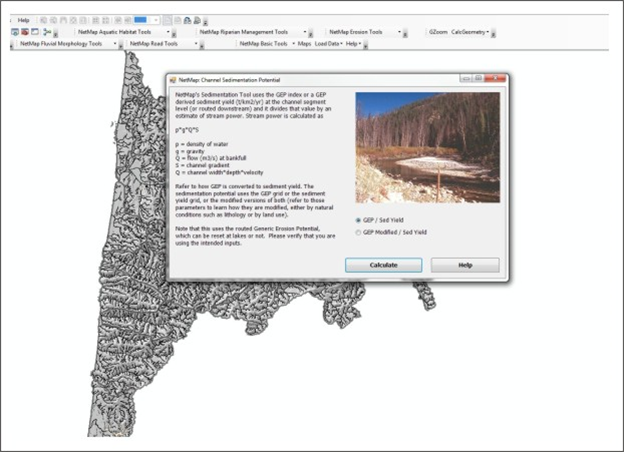Click the GZoom tool
This screenshot has height=452, width=624.
[438, 32]
